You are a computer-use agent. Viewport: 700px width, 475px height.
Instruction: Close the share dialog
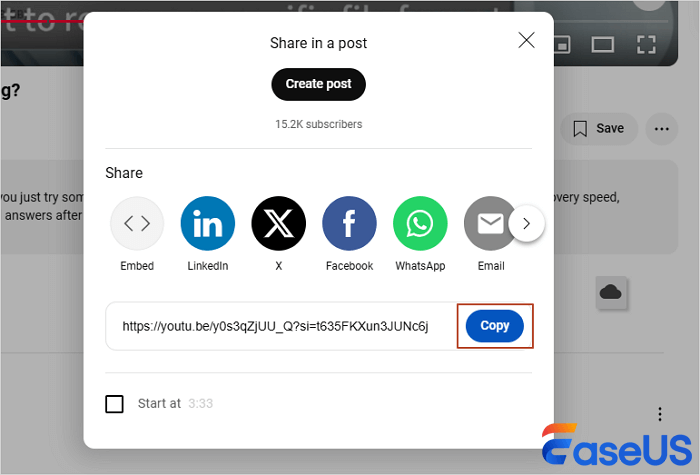(526, 40)
